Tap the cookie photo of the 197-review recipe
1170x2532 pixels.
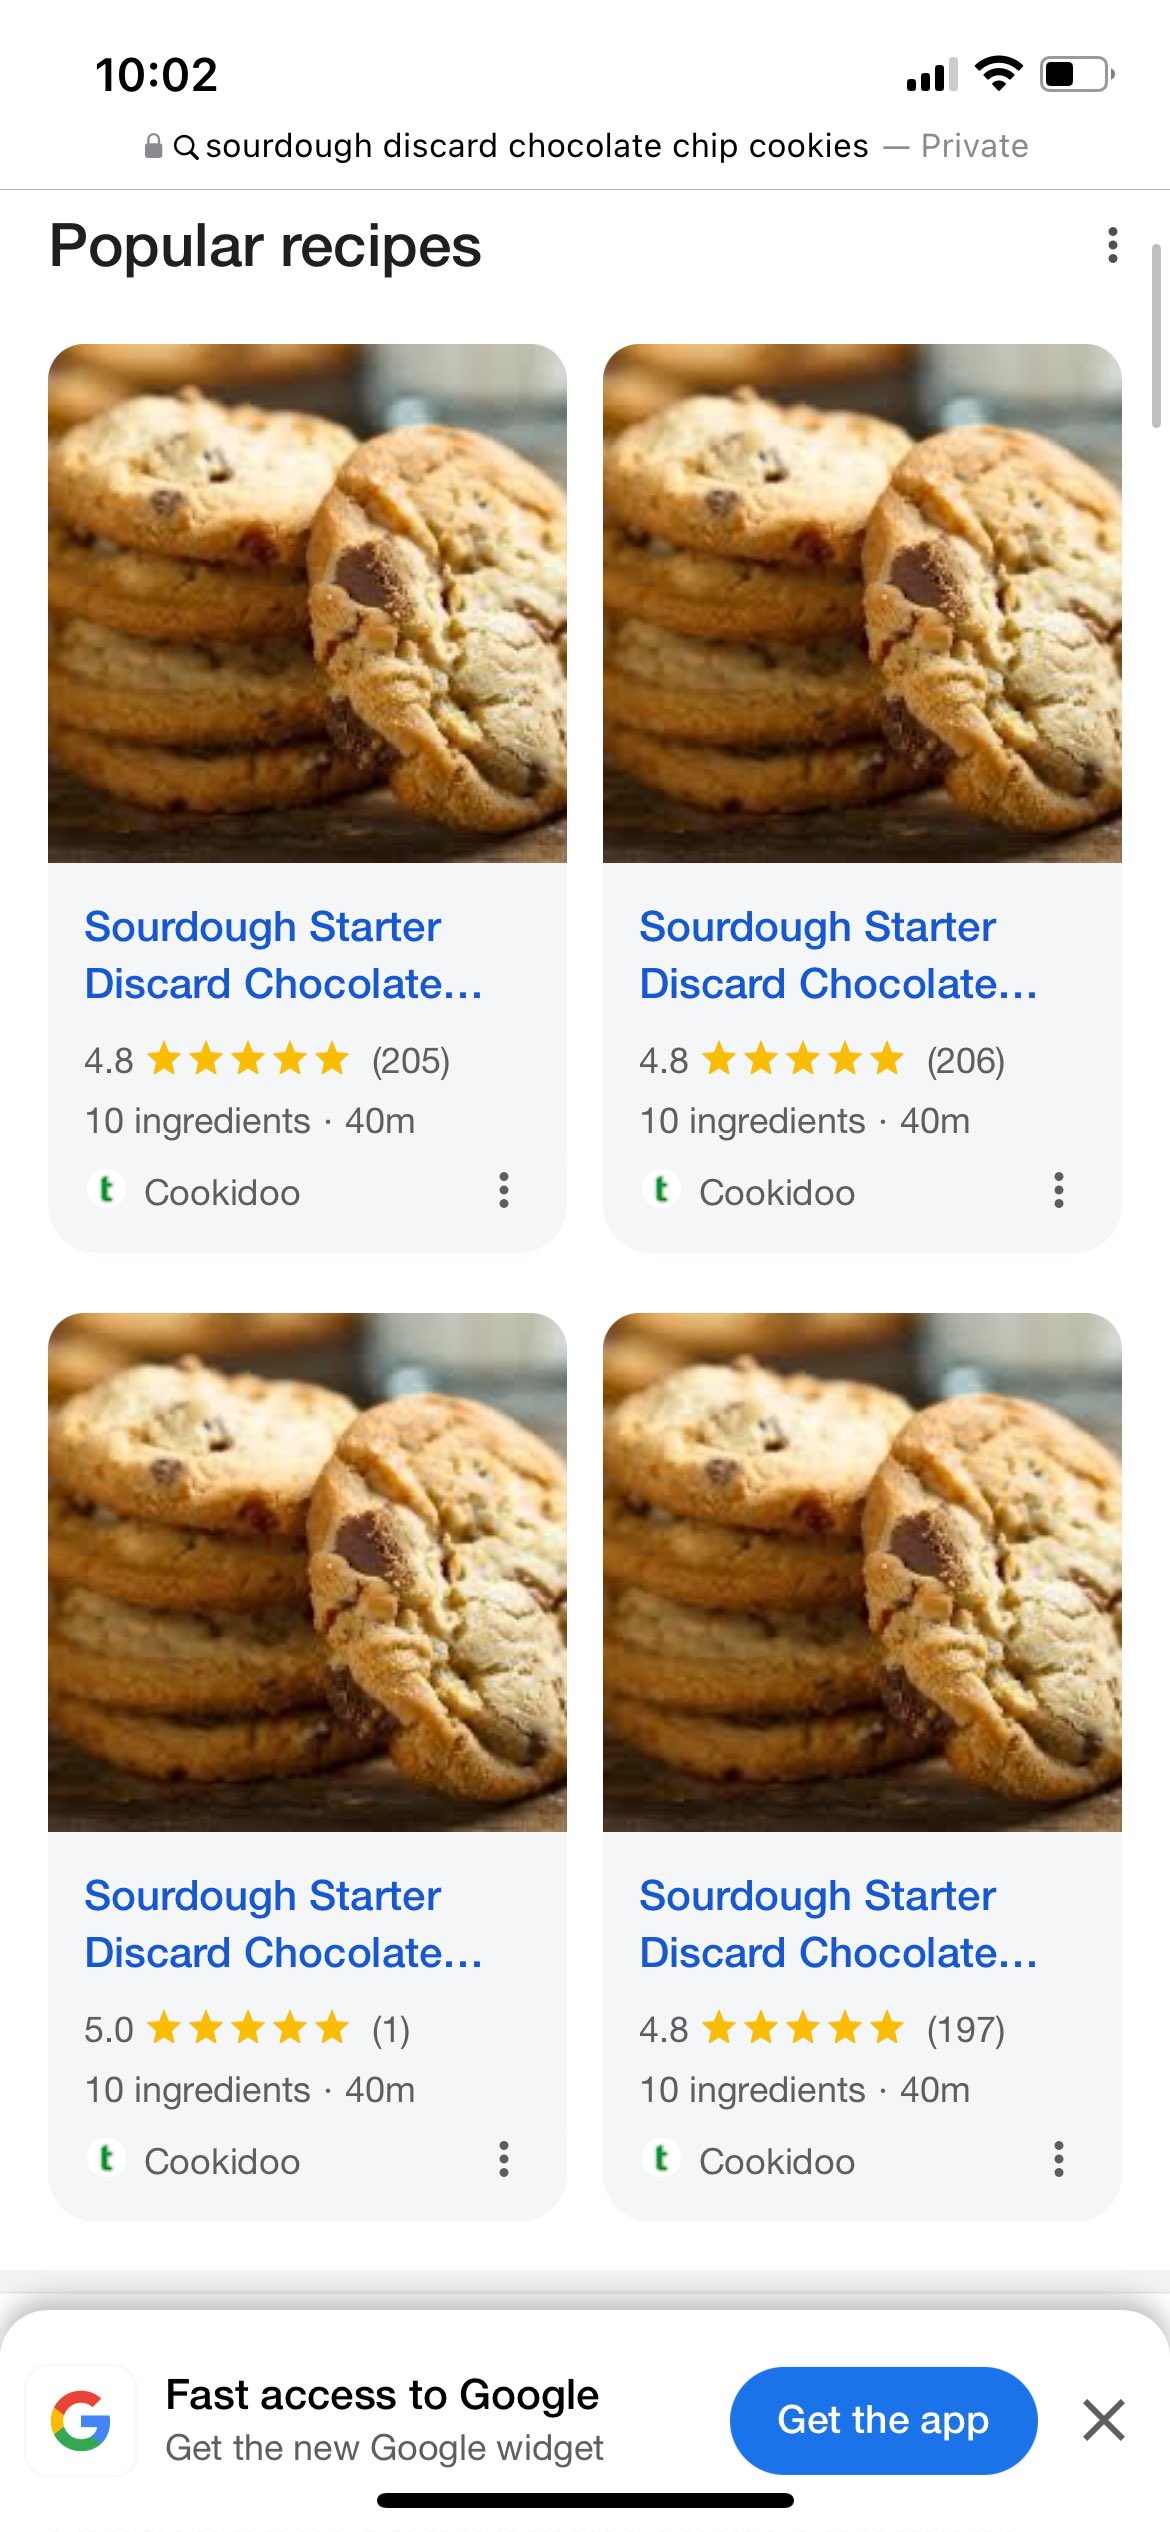tap(862, 1572)
